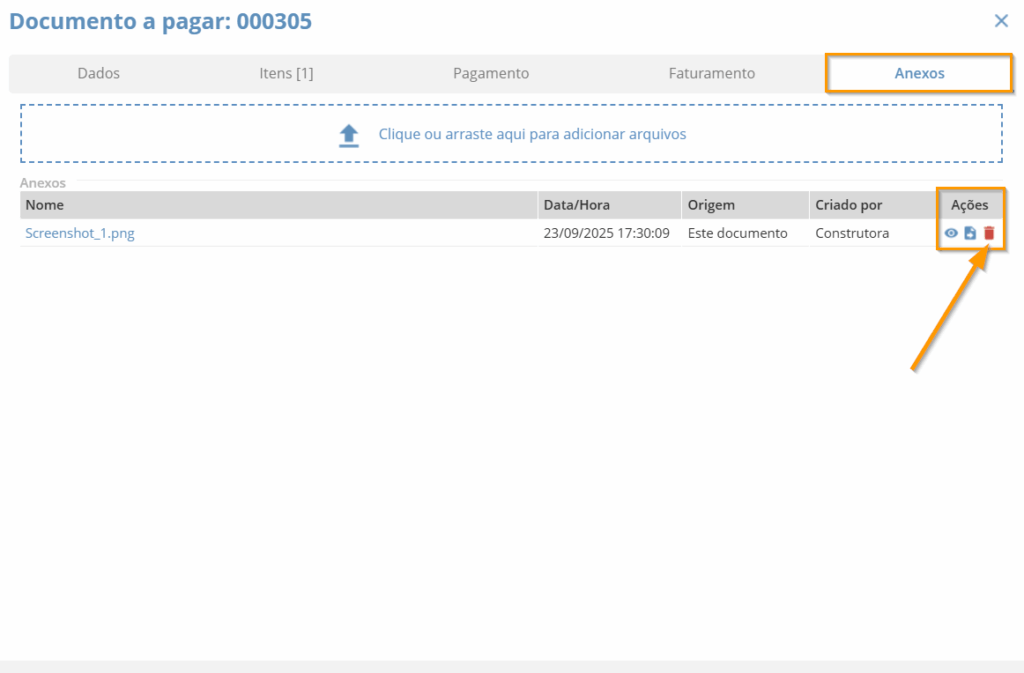Viewport: 1024px width, 673px height.
Task: Go to the Pagamento tab
Action: pos(491,73)
